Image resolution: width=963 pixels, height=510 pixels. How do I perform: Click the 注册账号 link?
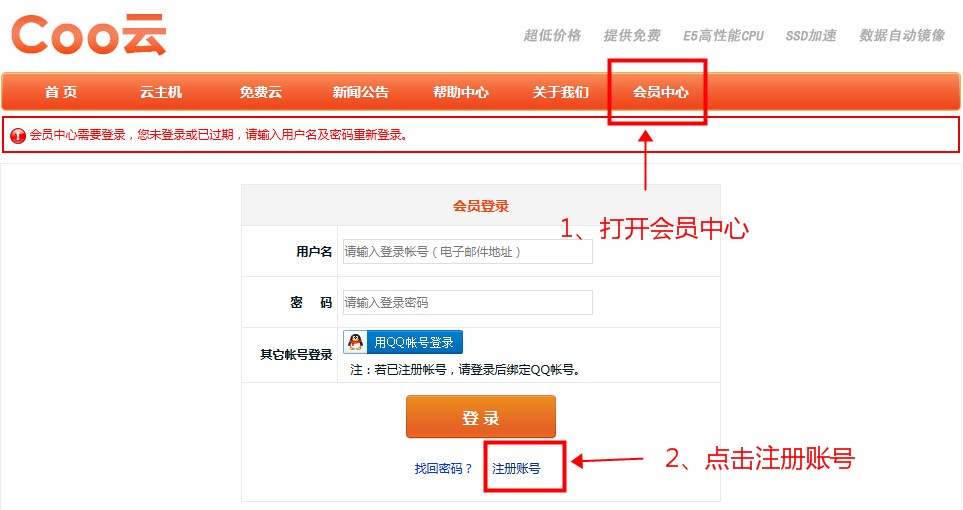point(516,468)
